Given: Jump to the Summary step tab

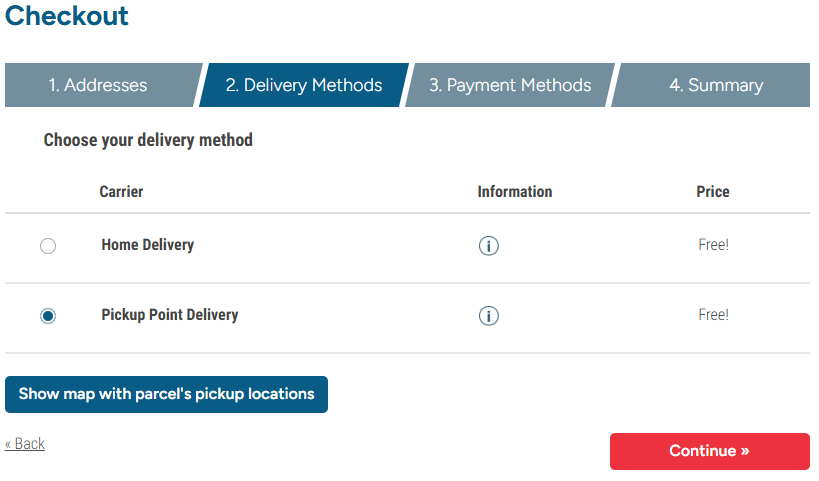Looking at the screenshot, I should tap(716, 85).
